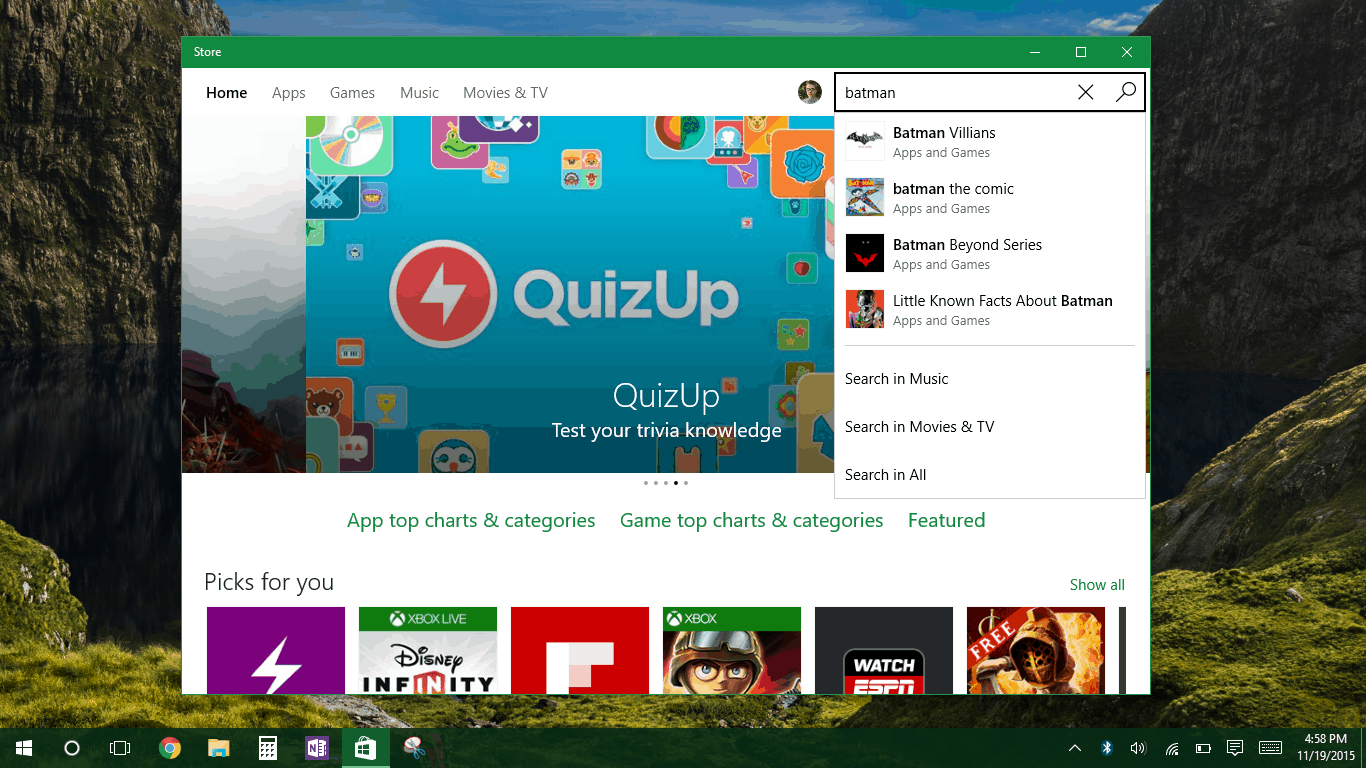Clear the search box with the X icon
The height and width of the screenshot is (768, 1366).
(x=1085, y=92)
